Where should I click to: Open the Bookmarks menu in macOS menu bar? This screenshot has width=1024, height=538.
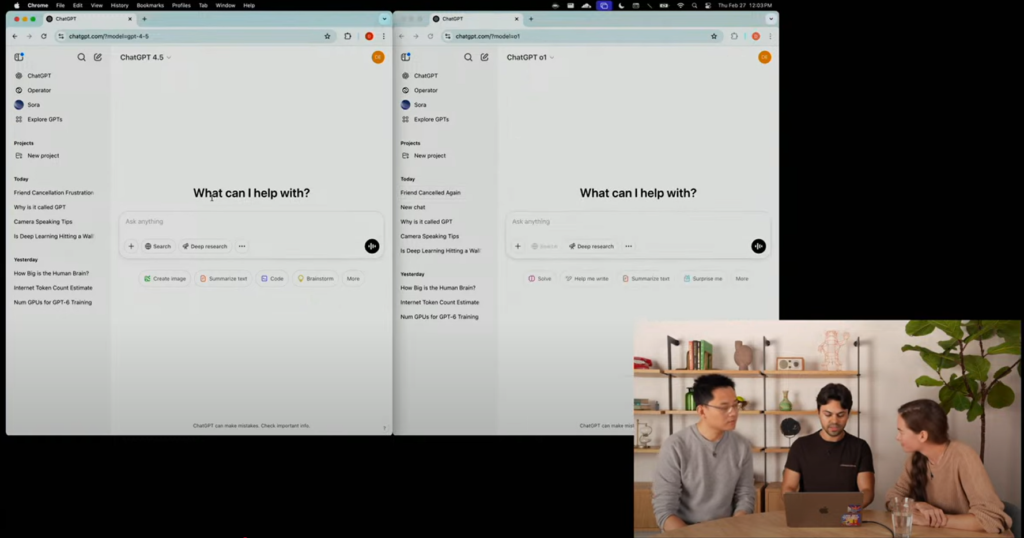pos(150,5)
